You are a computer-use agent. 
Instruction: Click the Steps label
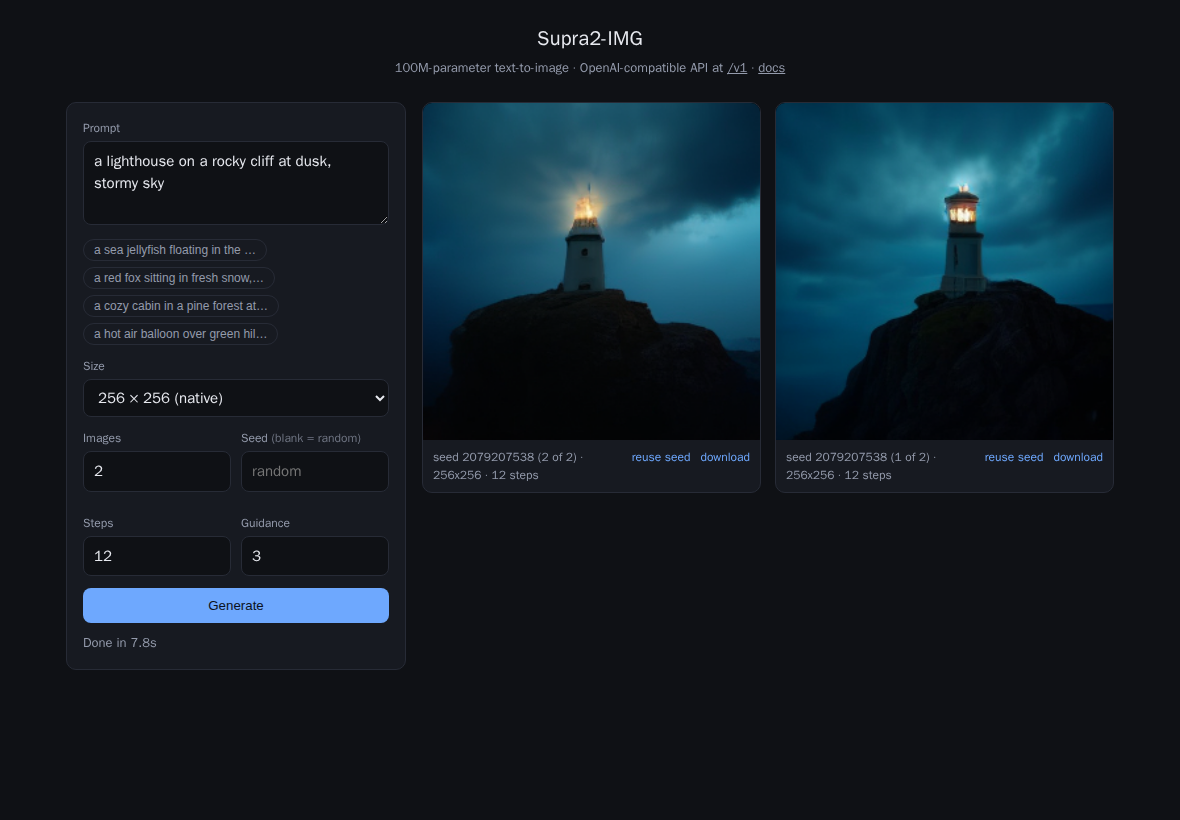(x=98, y=523)
